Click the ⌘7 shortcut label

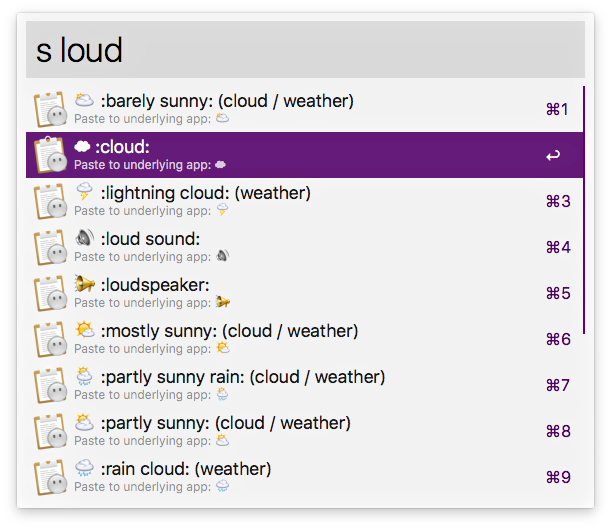click(x=558, y=385)
